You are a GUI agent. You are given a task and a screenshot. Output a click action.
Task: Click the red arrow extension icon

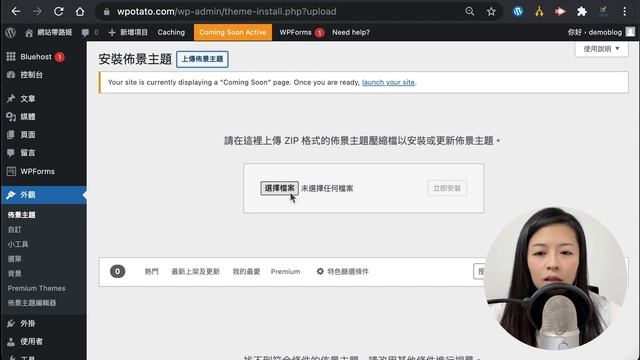point(560,11)
